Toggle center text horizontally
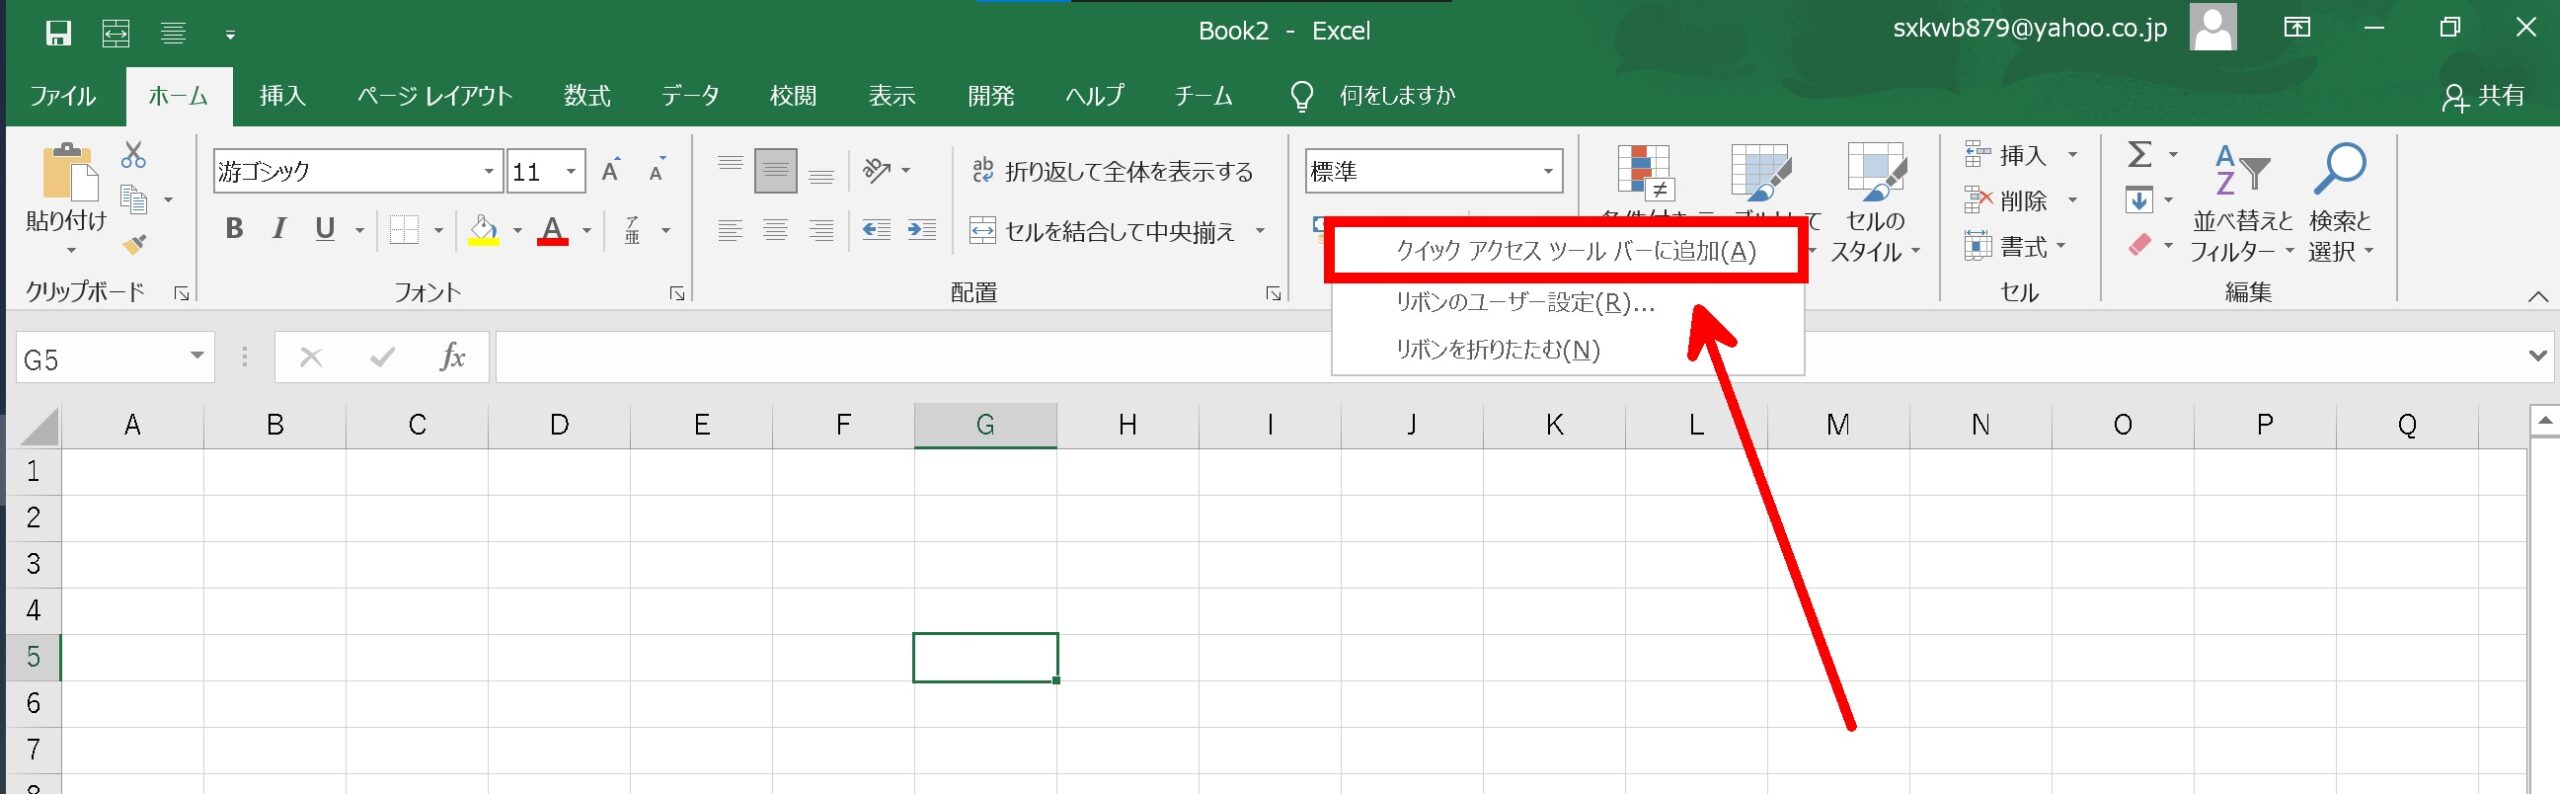 point(776,230)
